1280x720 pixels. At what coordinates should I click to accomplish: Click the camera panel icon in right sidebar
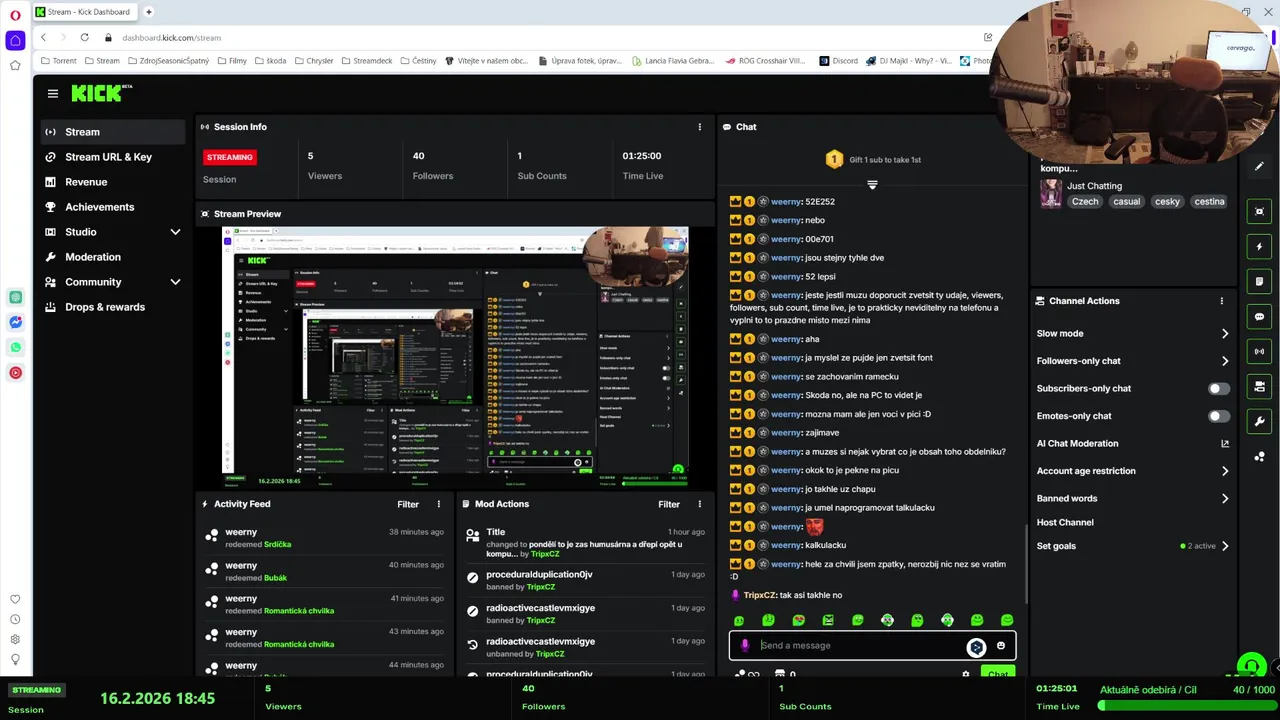[x=1259, y=386]
